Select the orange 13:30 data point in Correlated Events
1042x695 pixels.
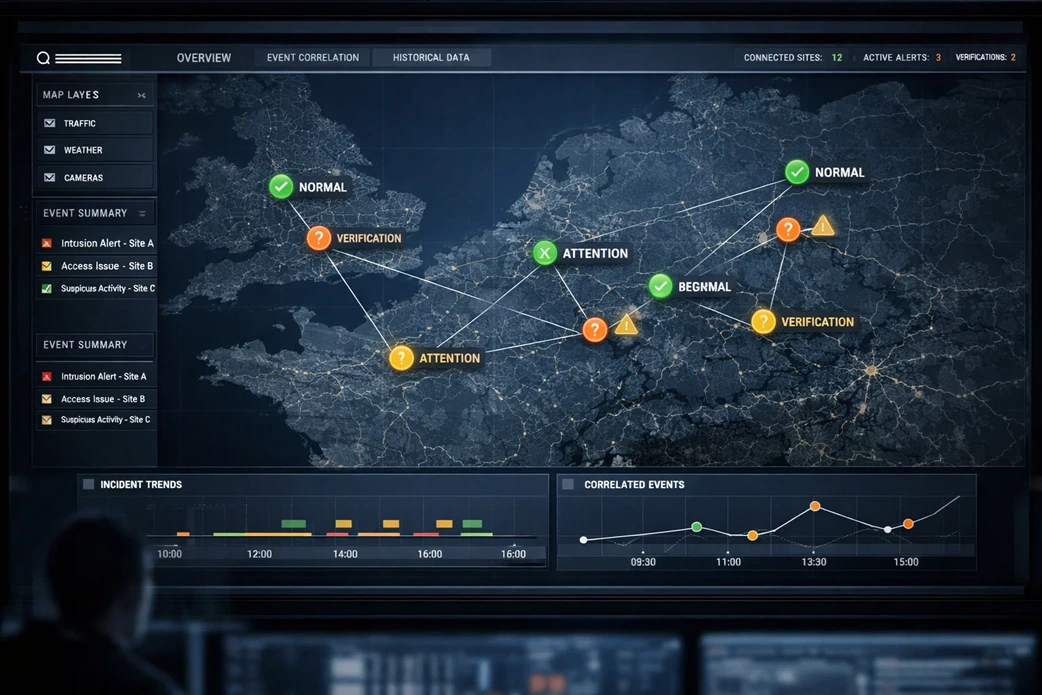pos(815,506)
